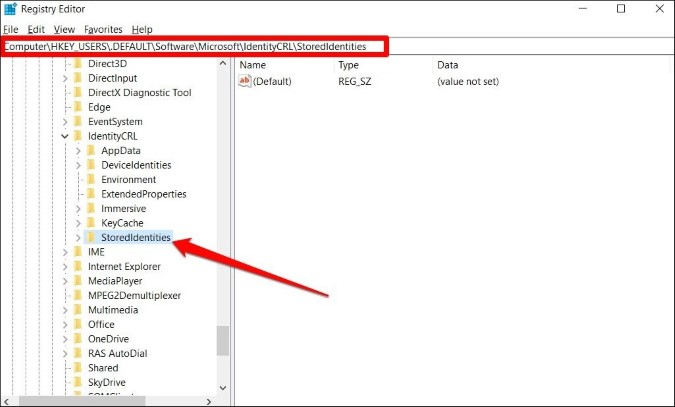The width and height of the screenshot is (675, 407).
Task: Expand the Multimedia key
Action: point(65,310)
